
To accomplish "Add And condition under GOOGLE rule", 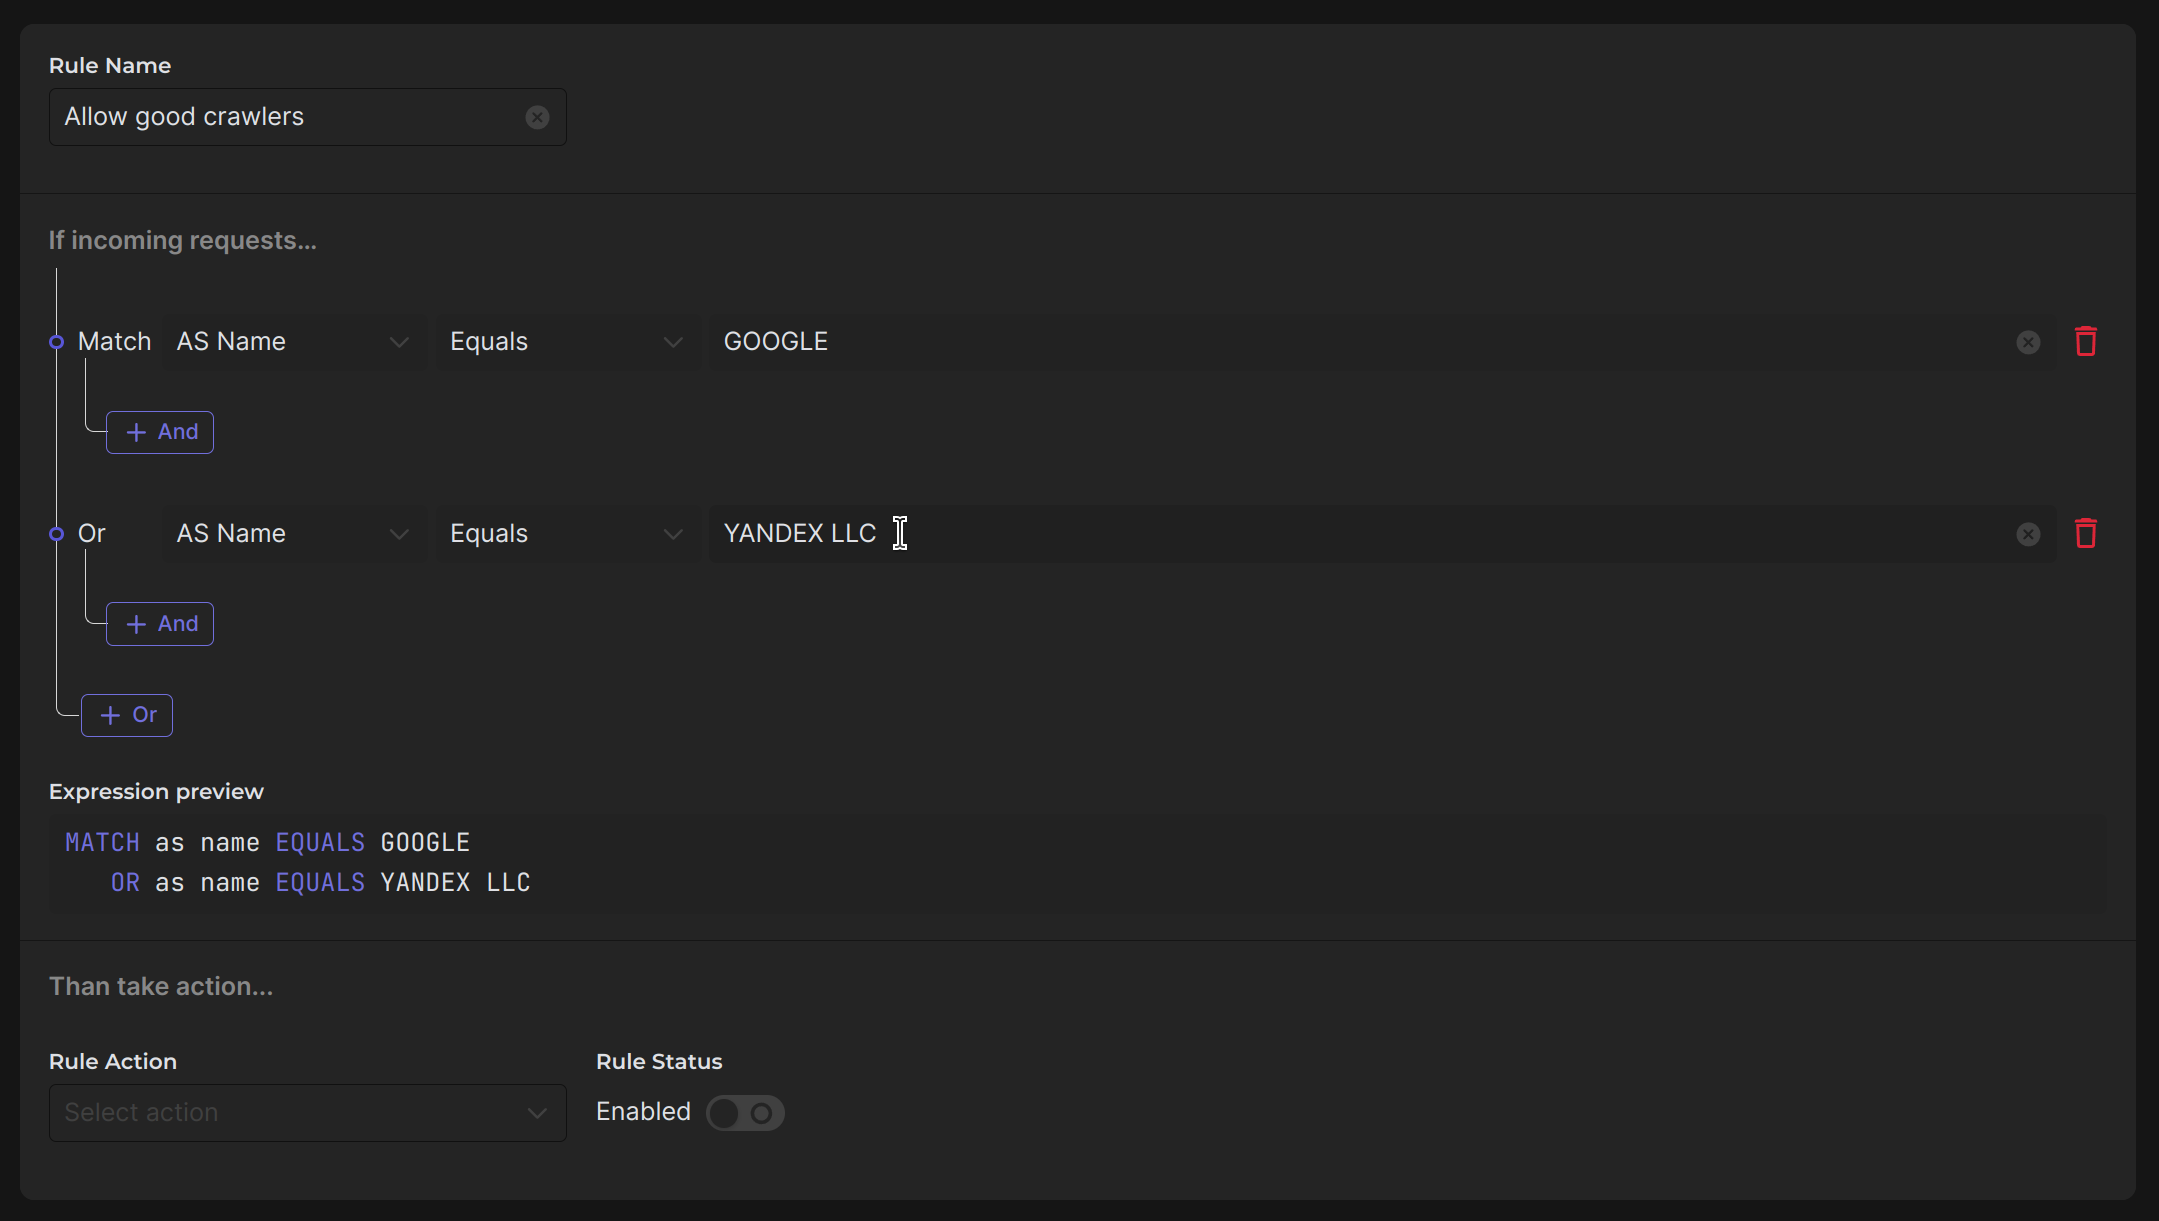I will click(x=160, y=432).
